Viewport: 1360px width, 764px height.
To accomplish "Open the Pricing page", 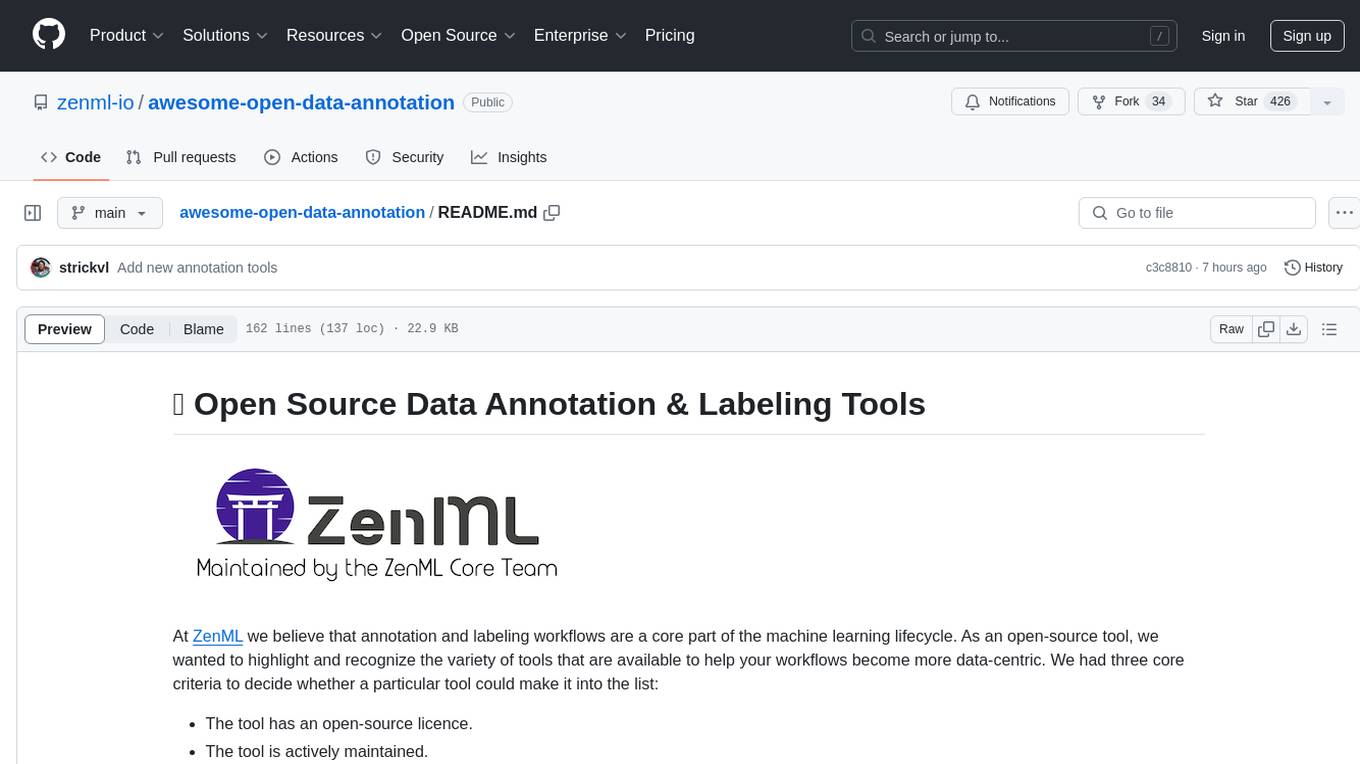I will click(670, 35).
